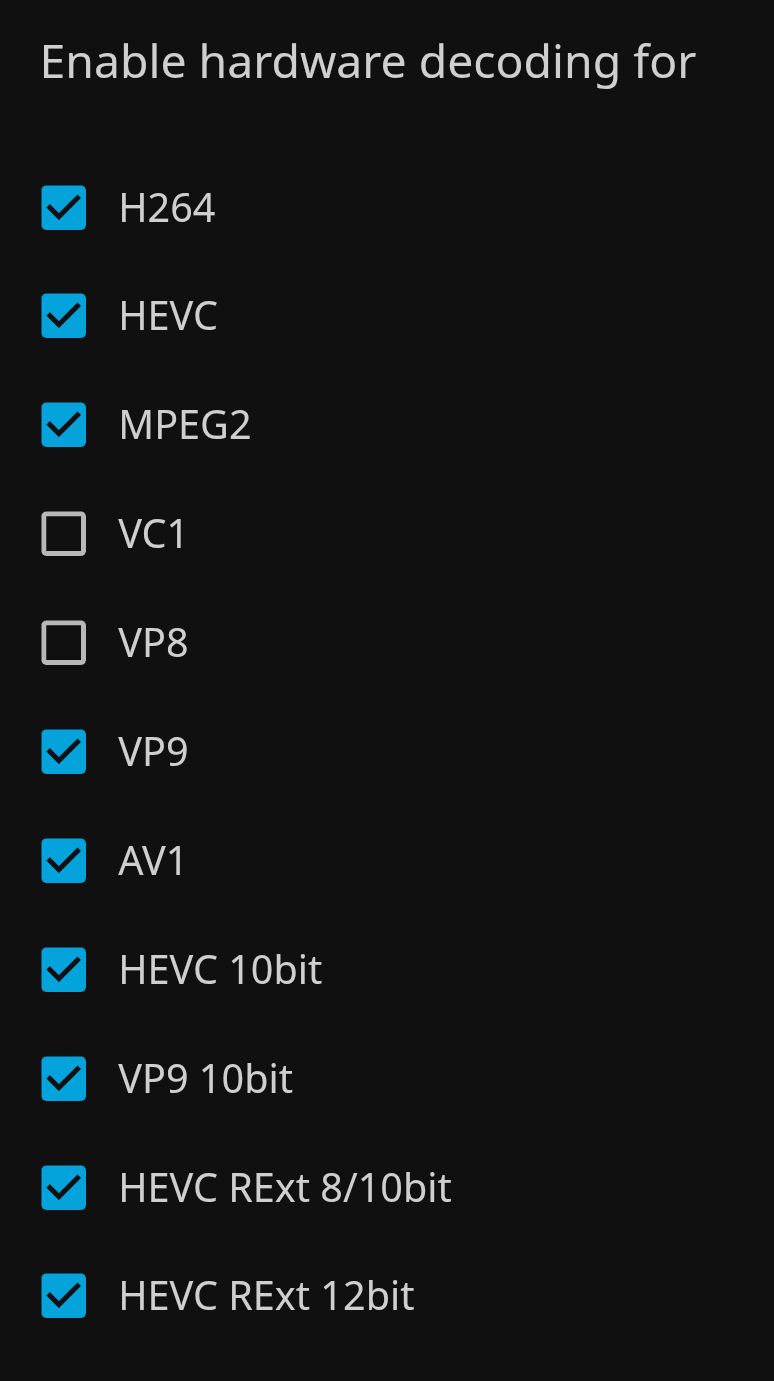Disable the HEVC checkbox
The height and width of the screenshot is (1381, 774).
(x=64, y=316)
